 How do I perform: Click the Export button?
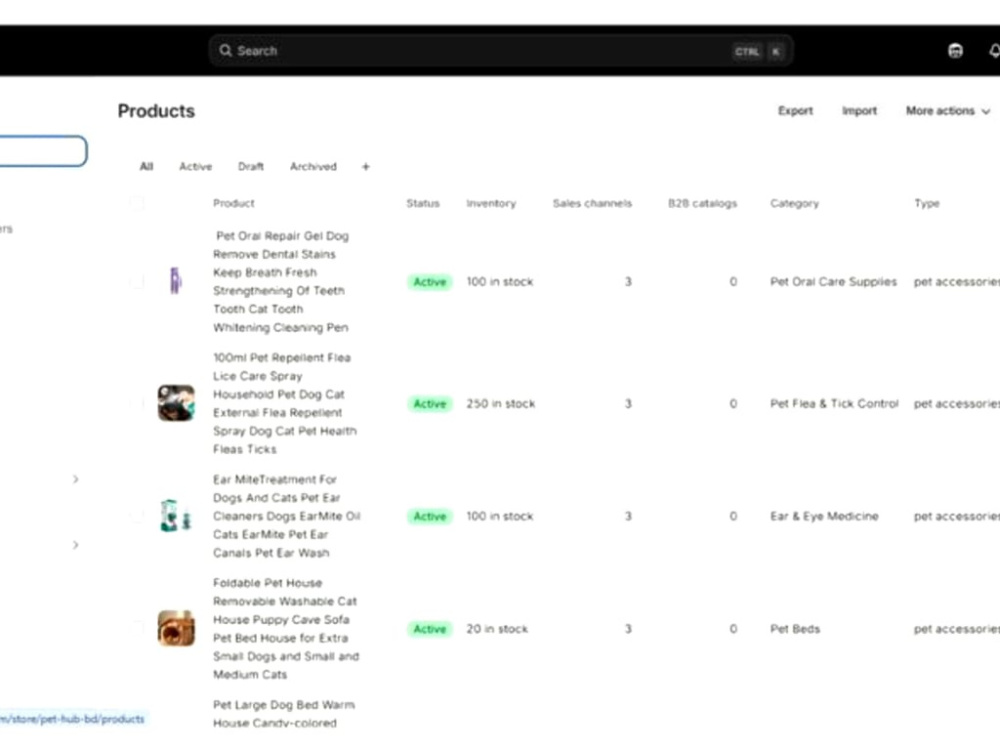point(795,111)
